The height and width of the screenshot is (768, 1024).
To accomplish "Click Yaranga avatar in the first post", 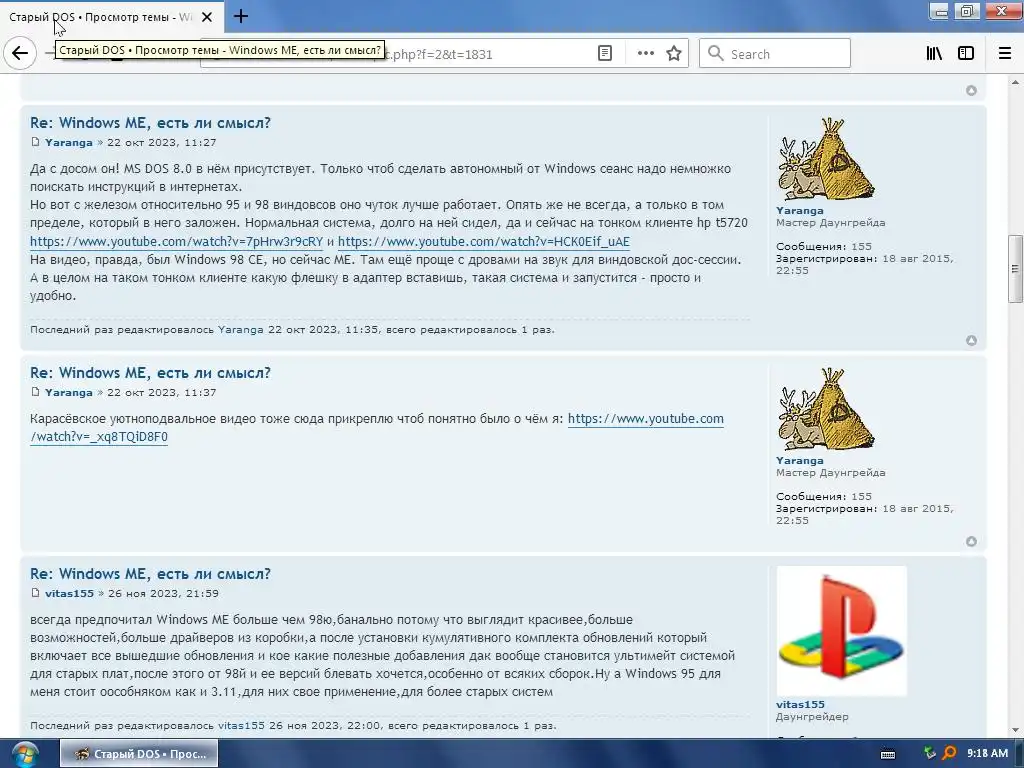I will (x=826, y=159).
